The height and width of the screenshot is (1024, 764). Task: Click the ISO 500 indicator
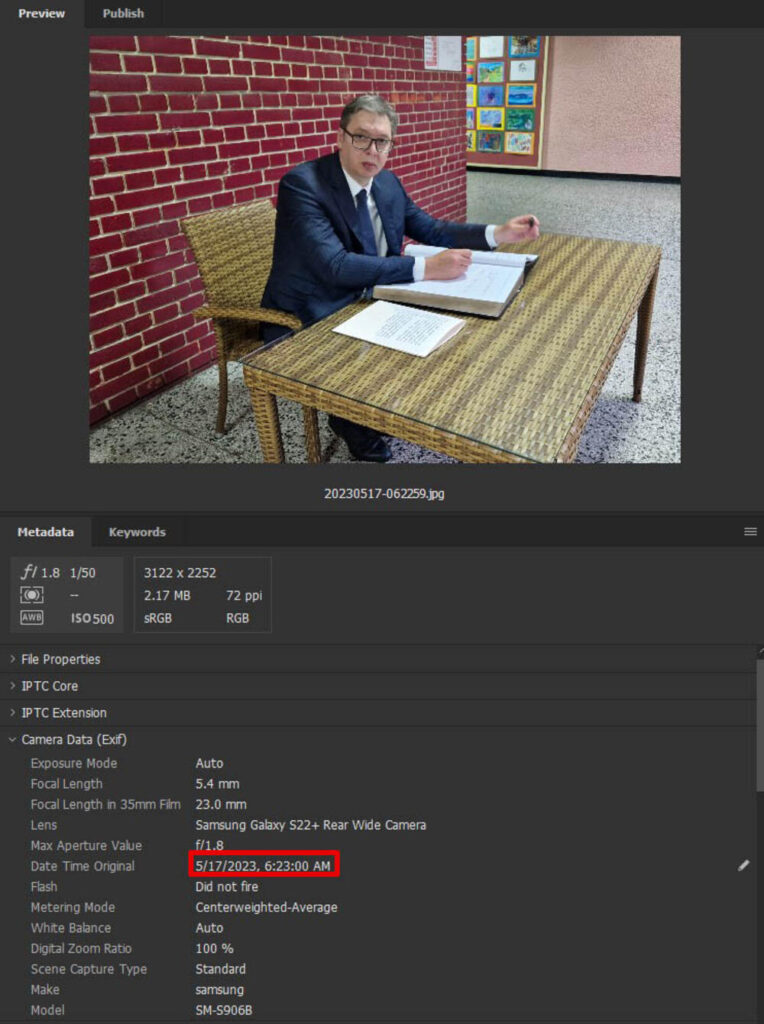coord(92,619)
